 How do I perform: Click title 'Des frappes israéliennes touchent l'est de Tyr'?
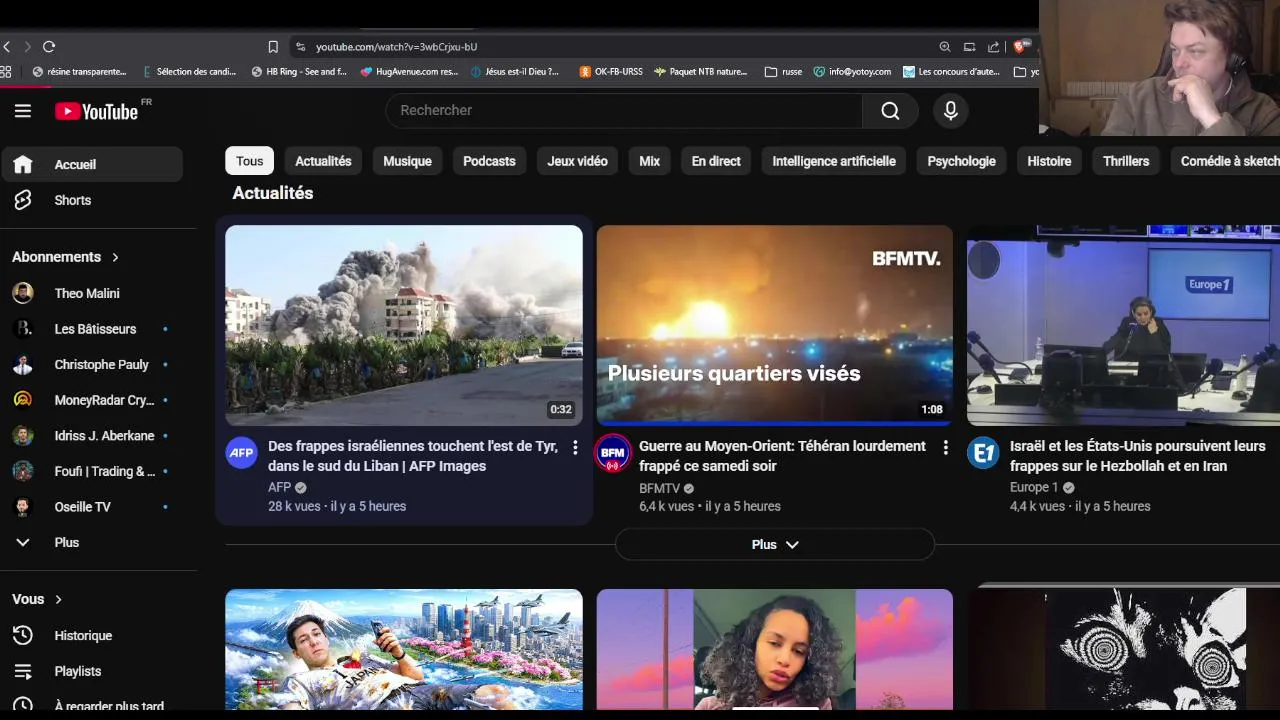(413, 456)
